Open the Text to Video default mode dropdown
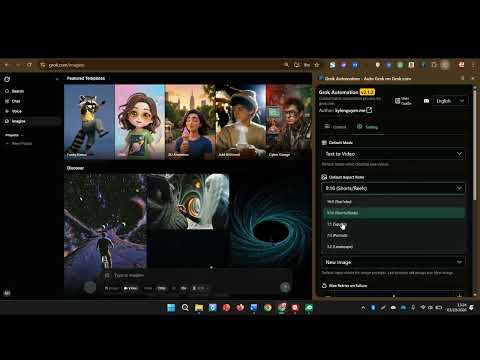The width and height of the screenshot is (480, 360). tap(393, 154)
